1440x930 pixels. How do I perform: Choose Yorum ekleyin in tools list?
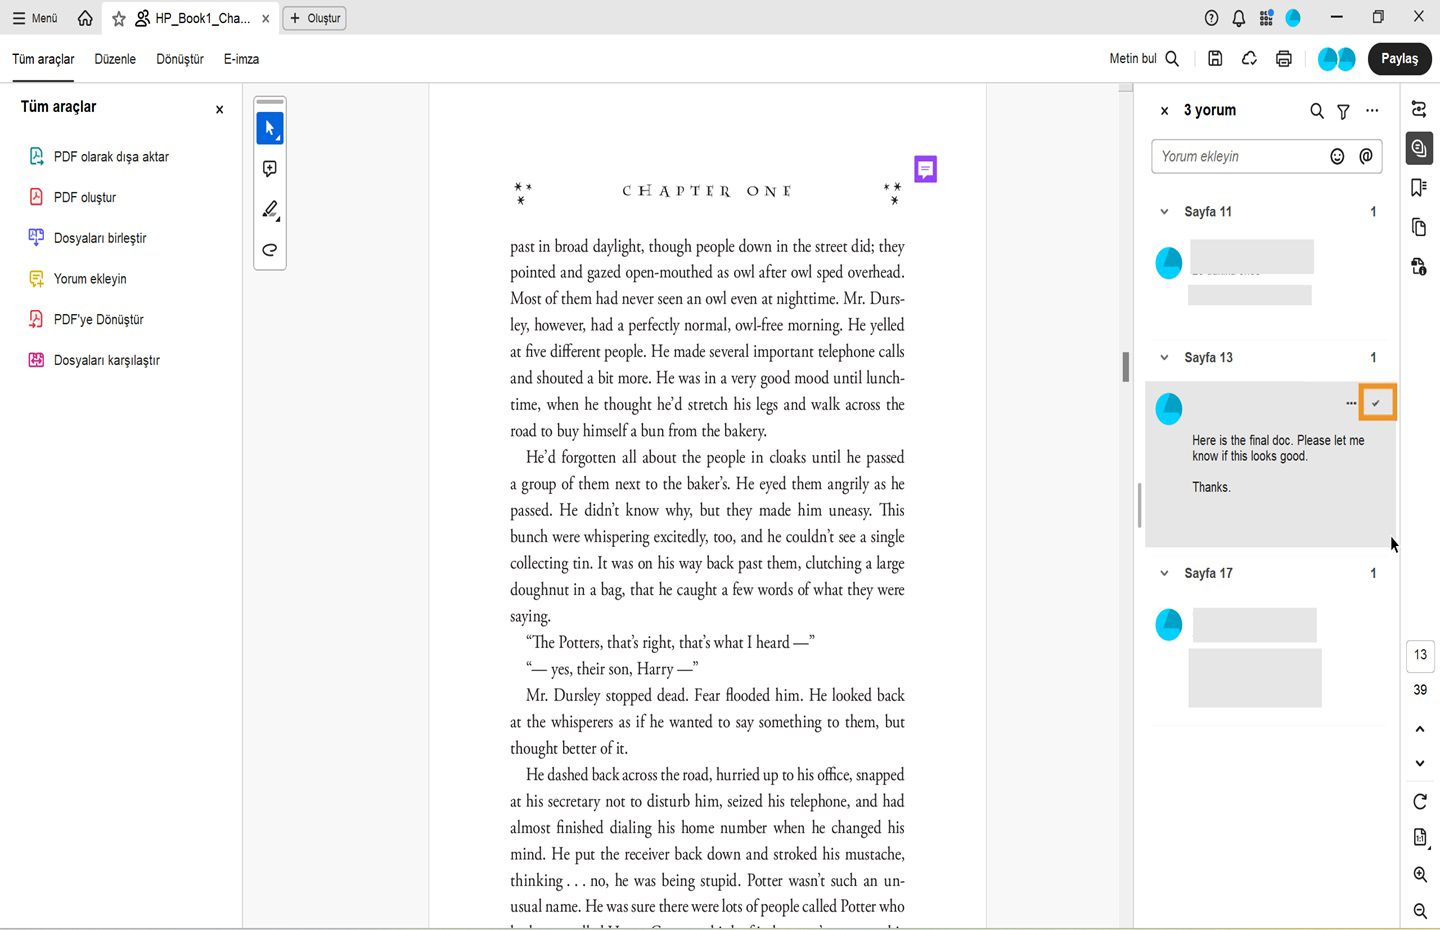(77, 279)
